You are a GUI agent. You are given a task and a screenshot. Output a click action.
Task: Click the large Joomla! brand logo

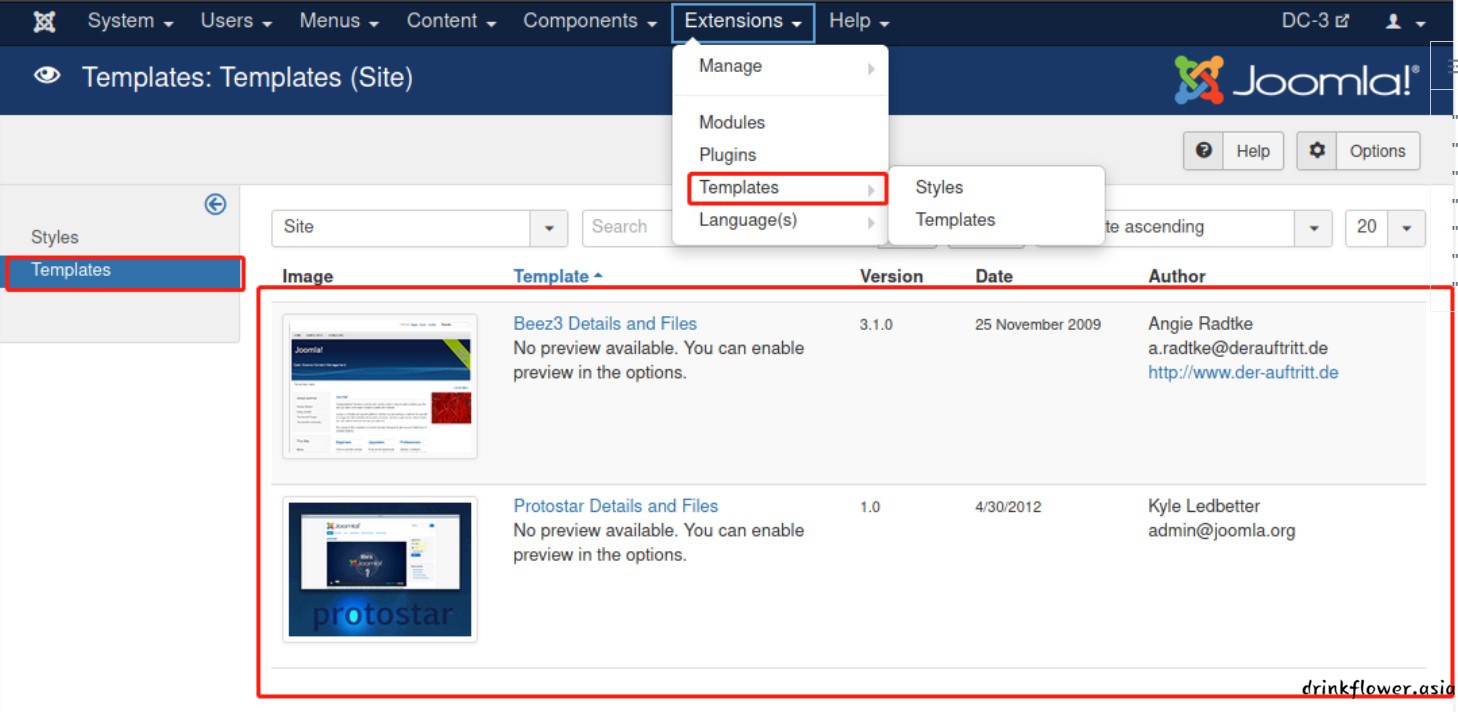click(x=1297, y=80)
